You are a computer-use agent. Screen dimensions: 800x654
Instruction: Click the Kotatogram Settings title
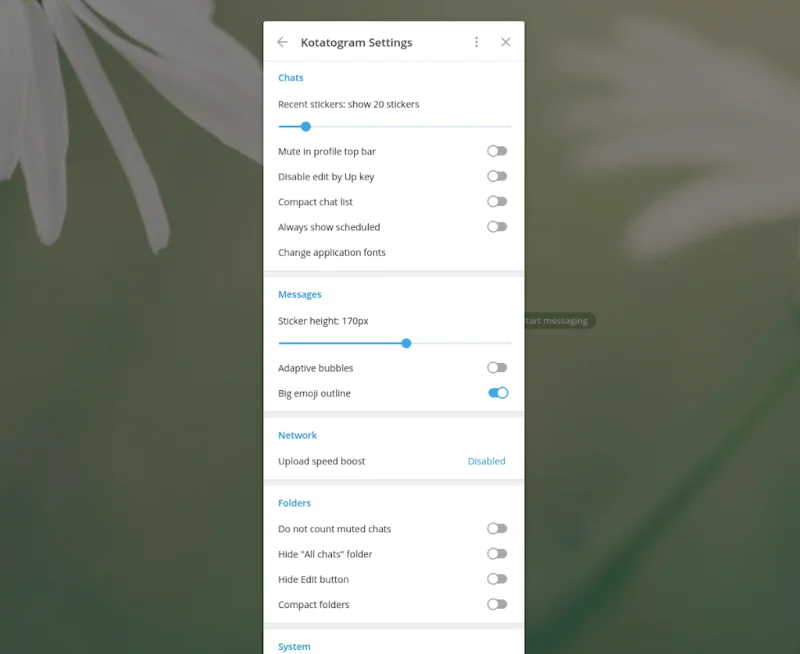tap(356, 42)
